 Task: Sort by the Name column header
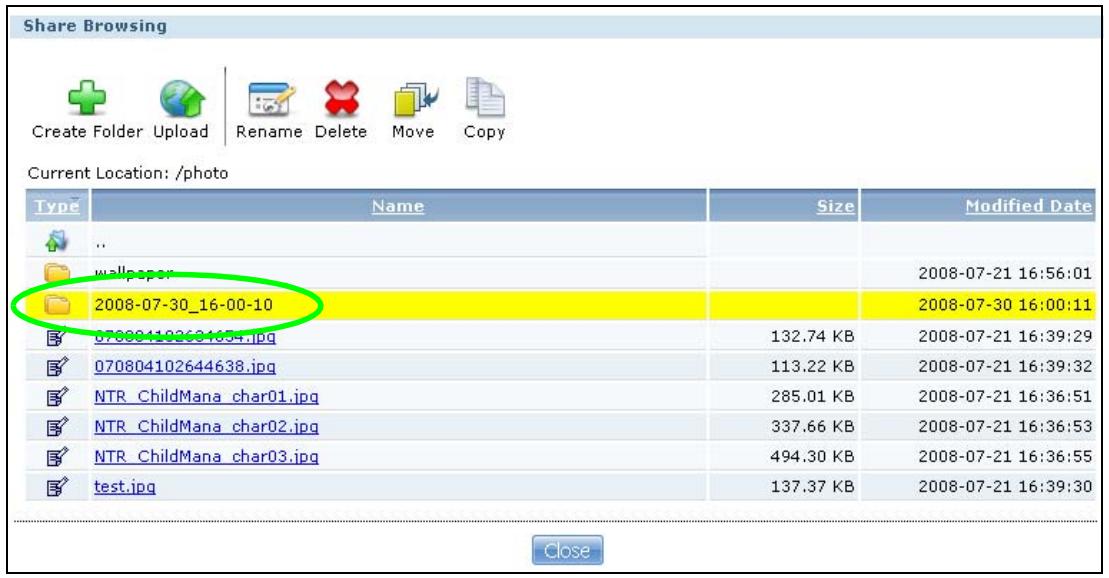coord(398,206)
